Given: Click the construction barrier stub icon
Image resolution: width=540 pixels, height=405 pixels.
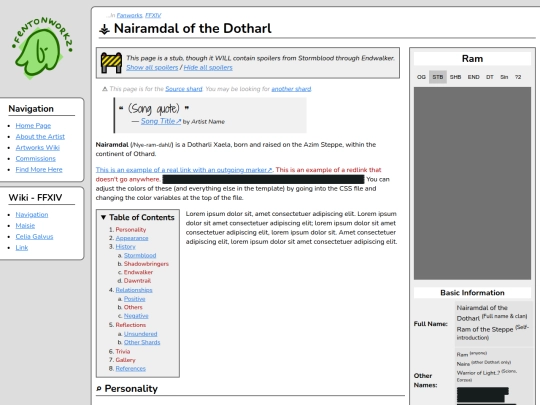Looking at the screenshot, I should [111, 63].
